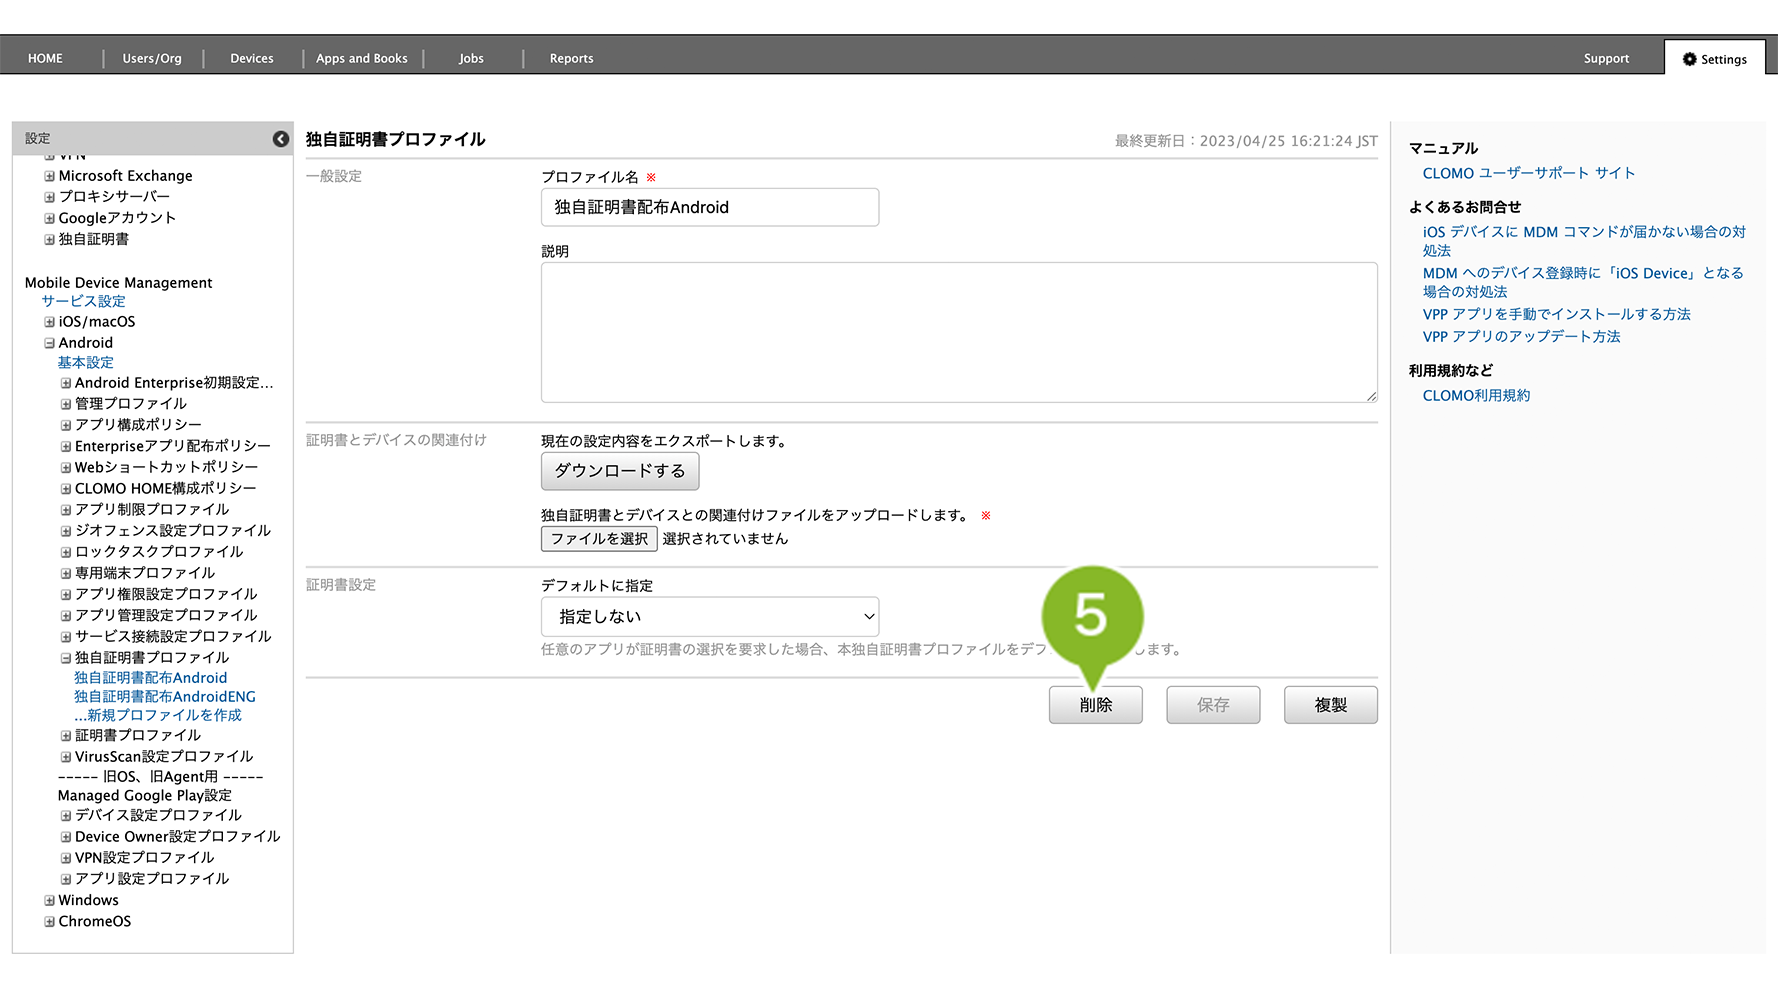Collapse the Android tree node
The image size is (1778, 1000).
click(x=49, y=343)
